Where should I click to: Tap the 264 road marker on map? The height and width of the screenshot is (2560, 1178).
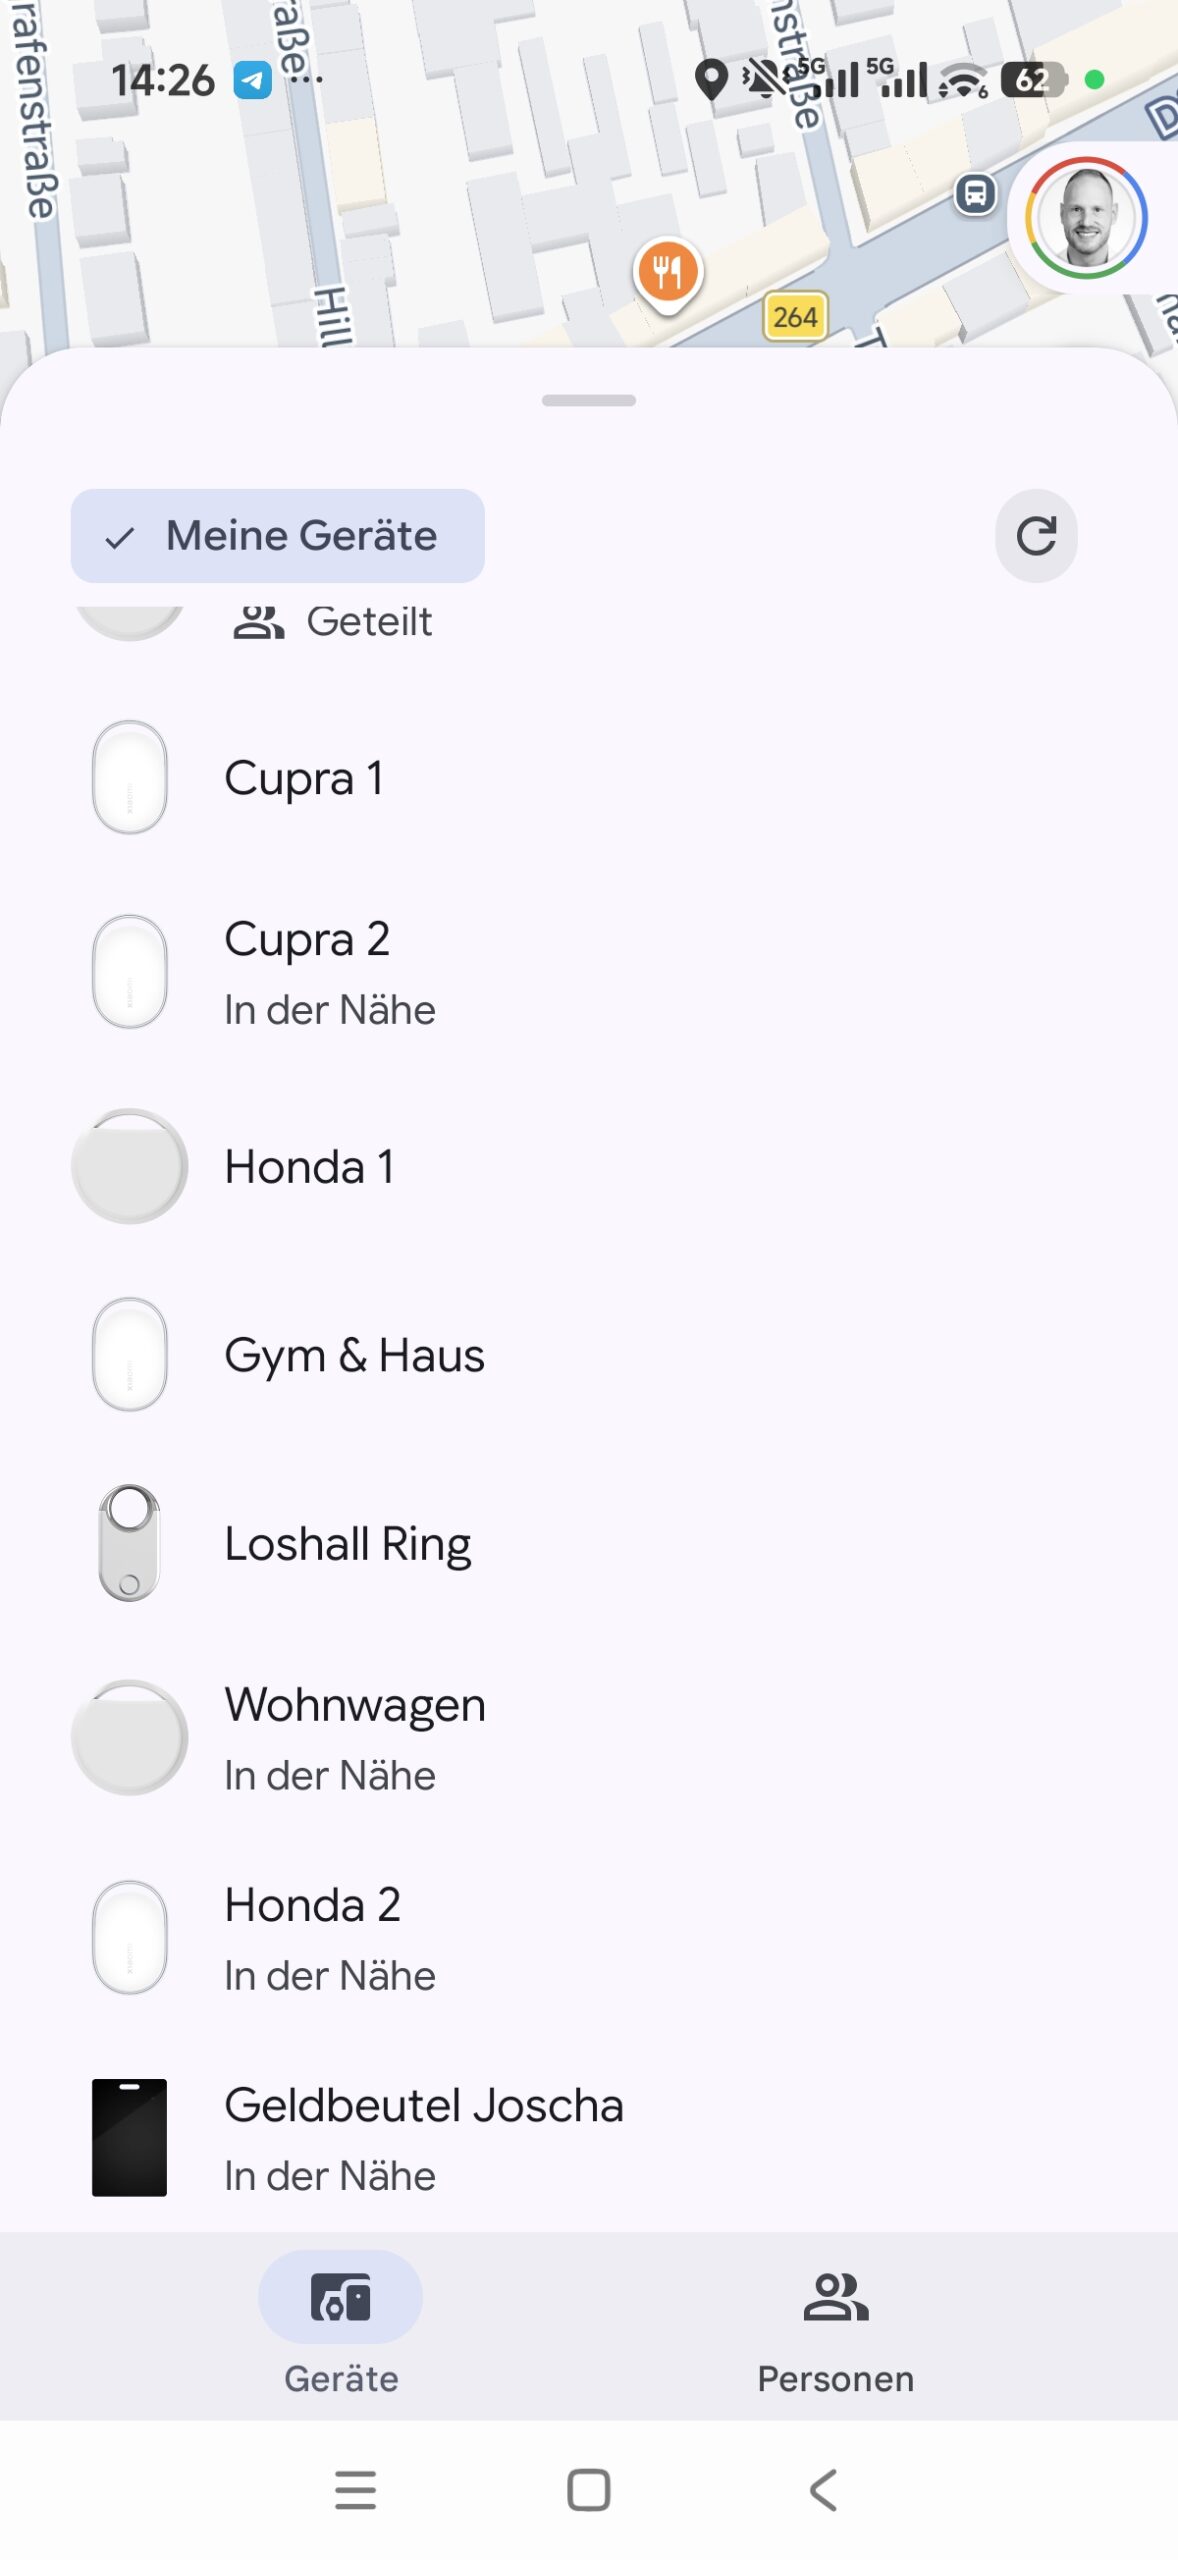coord(795,317)
